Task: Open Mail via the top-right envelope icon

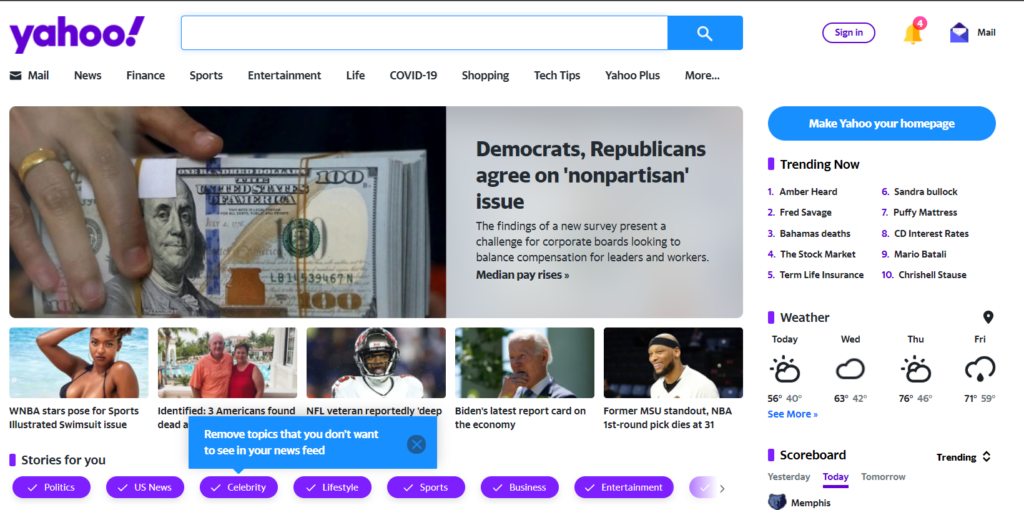Action: point(960,33)
